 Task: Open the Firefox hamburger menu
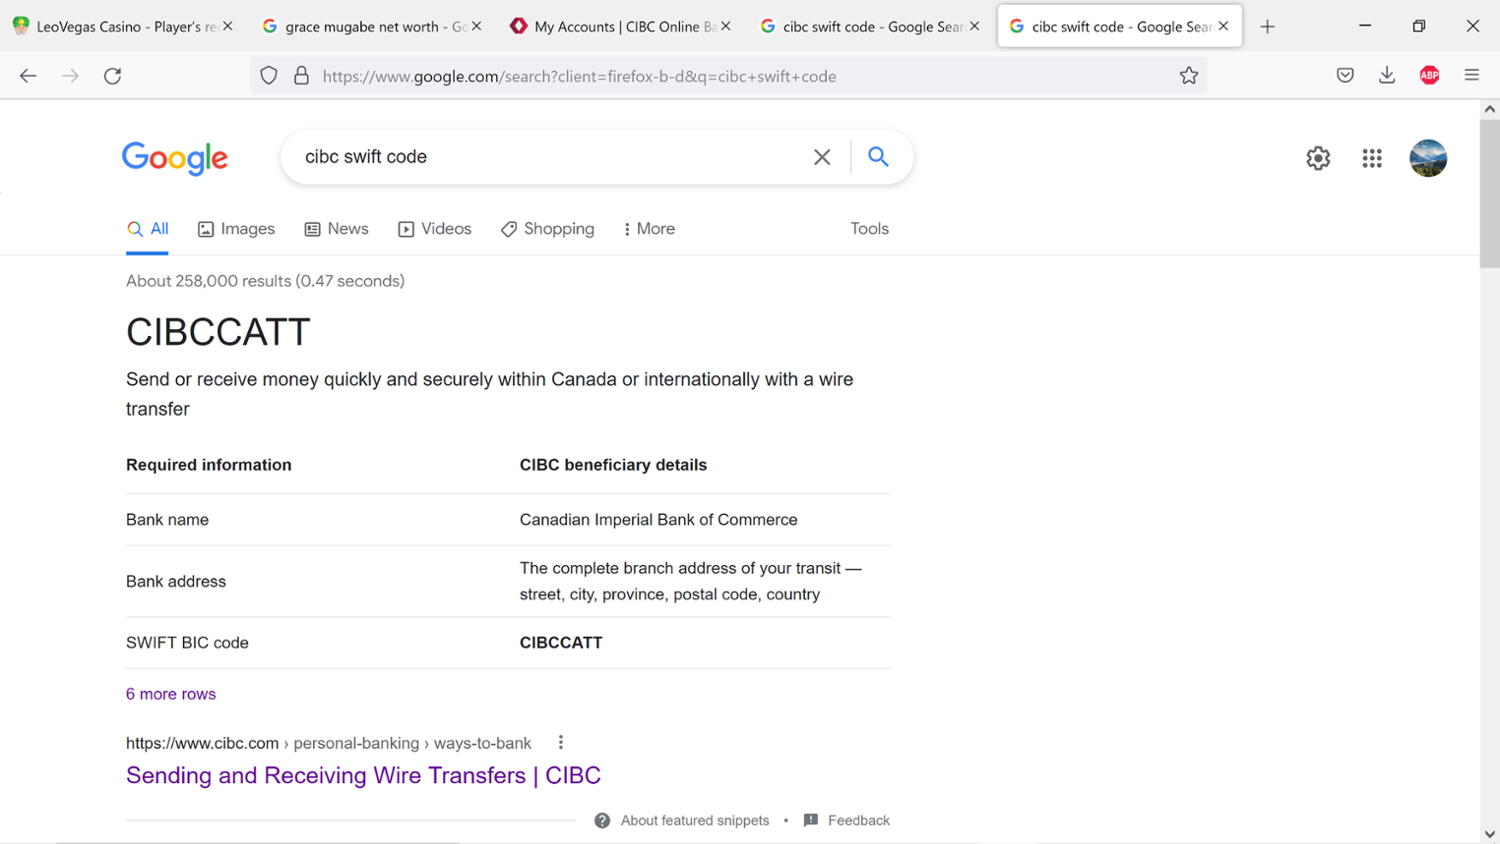coord(1471,76)
